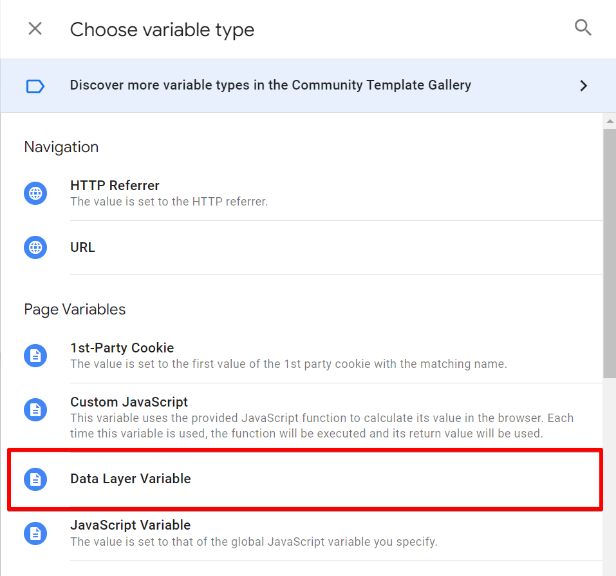
Task: Pick the Custom JavaScript variable type
Action: [129, 402]
